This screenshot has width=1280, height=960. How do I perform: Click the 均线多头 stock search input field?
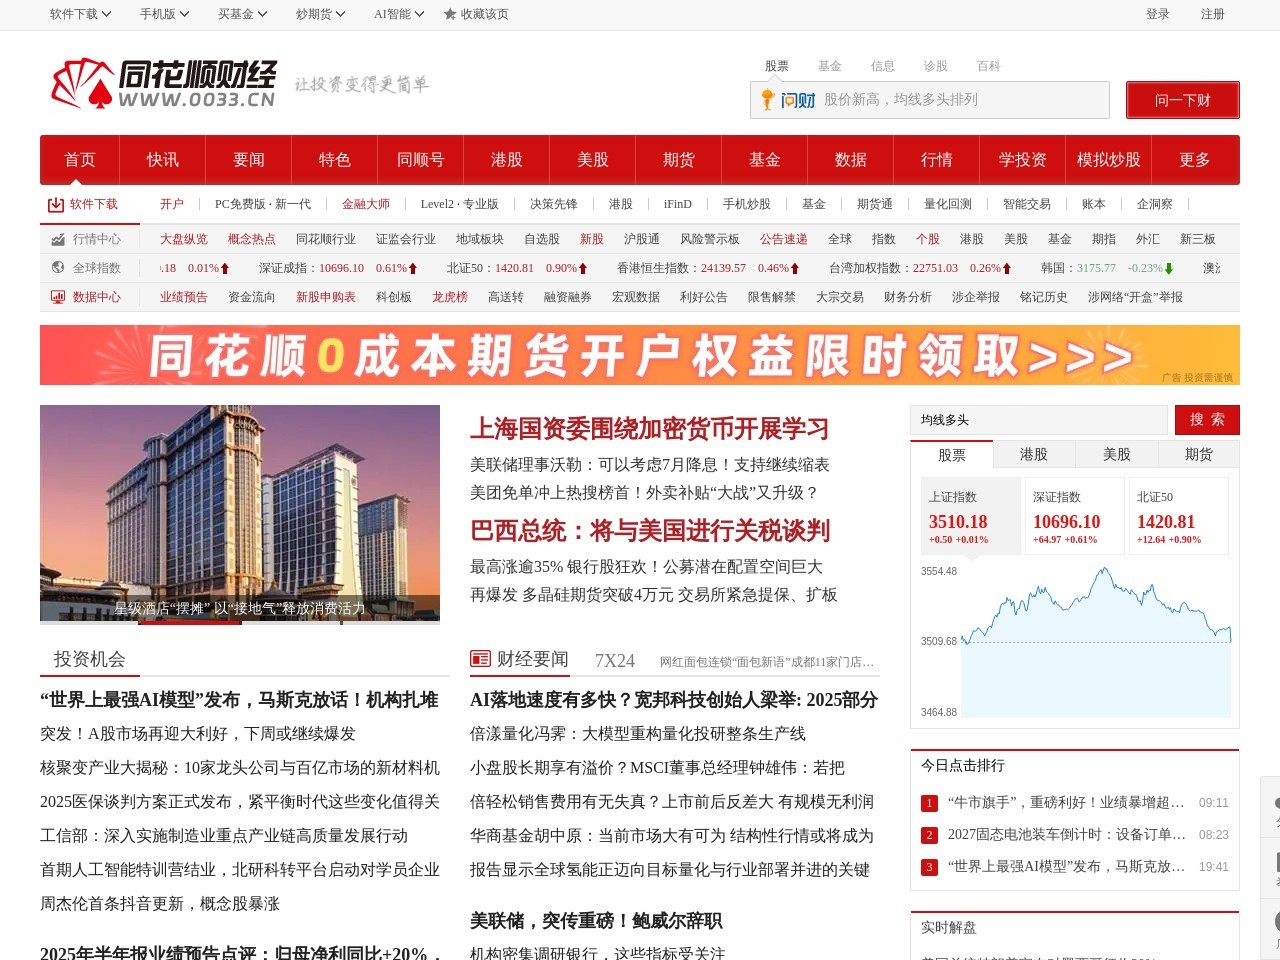[x=1038, y=420]
